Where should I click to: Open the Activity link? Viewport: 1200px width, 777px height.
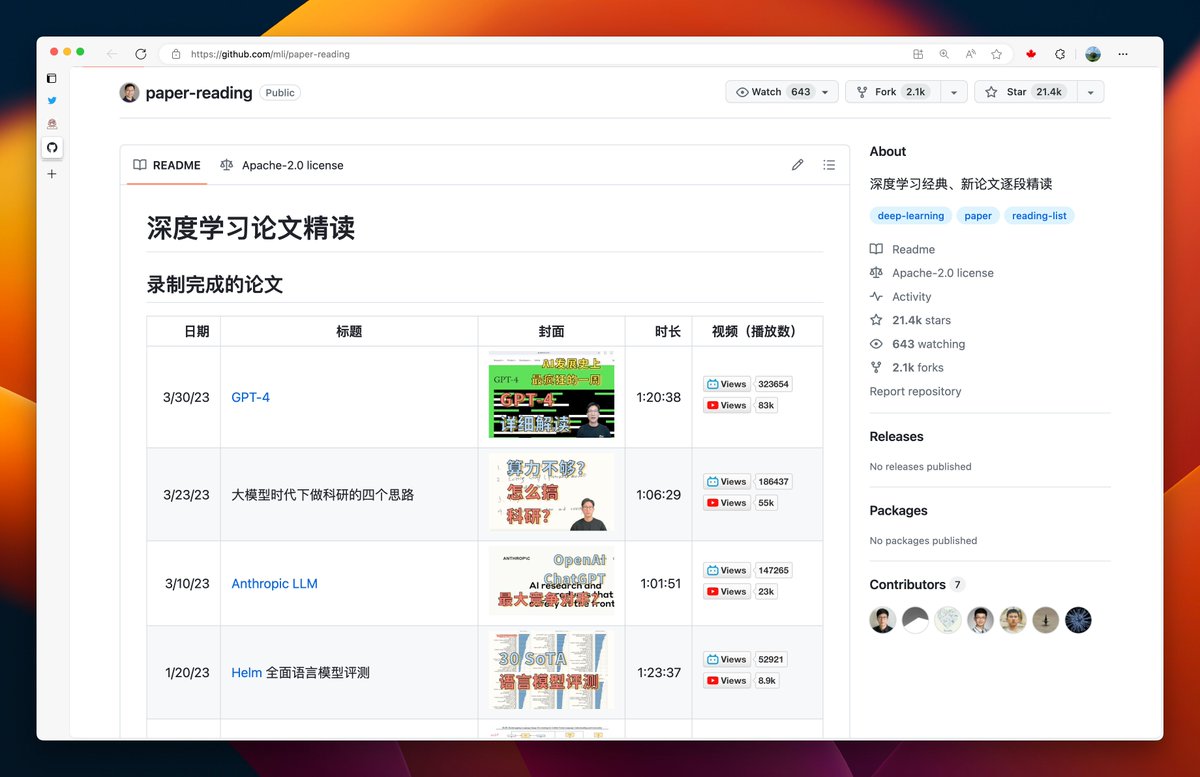(x=901, y=297)
